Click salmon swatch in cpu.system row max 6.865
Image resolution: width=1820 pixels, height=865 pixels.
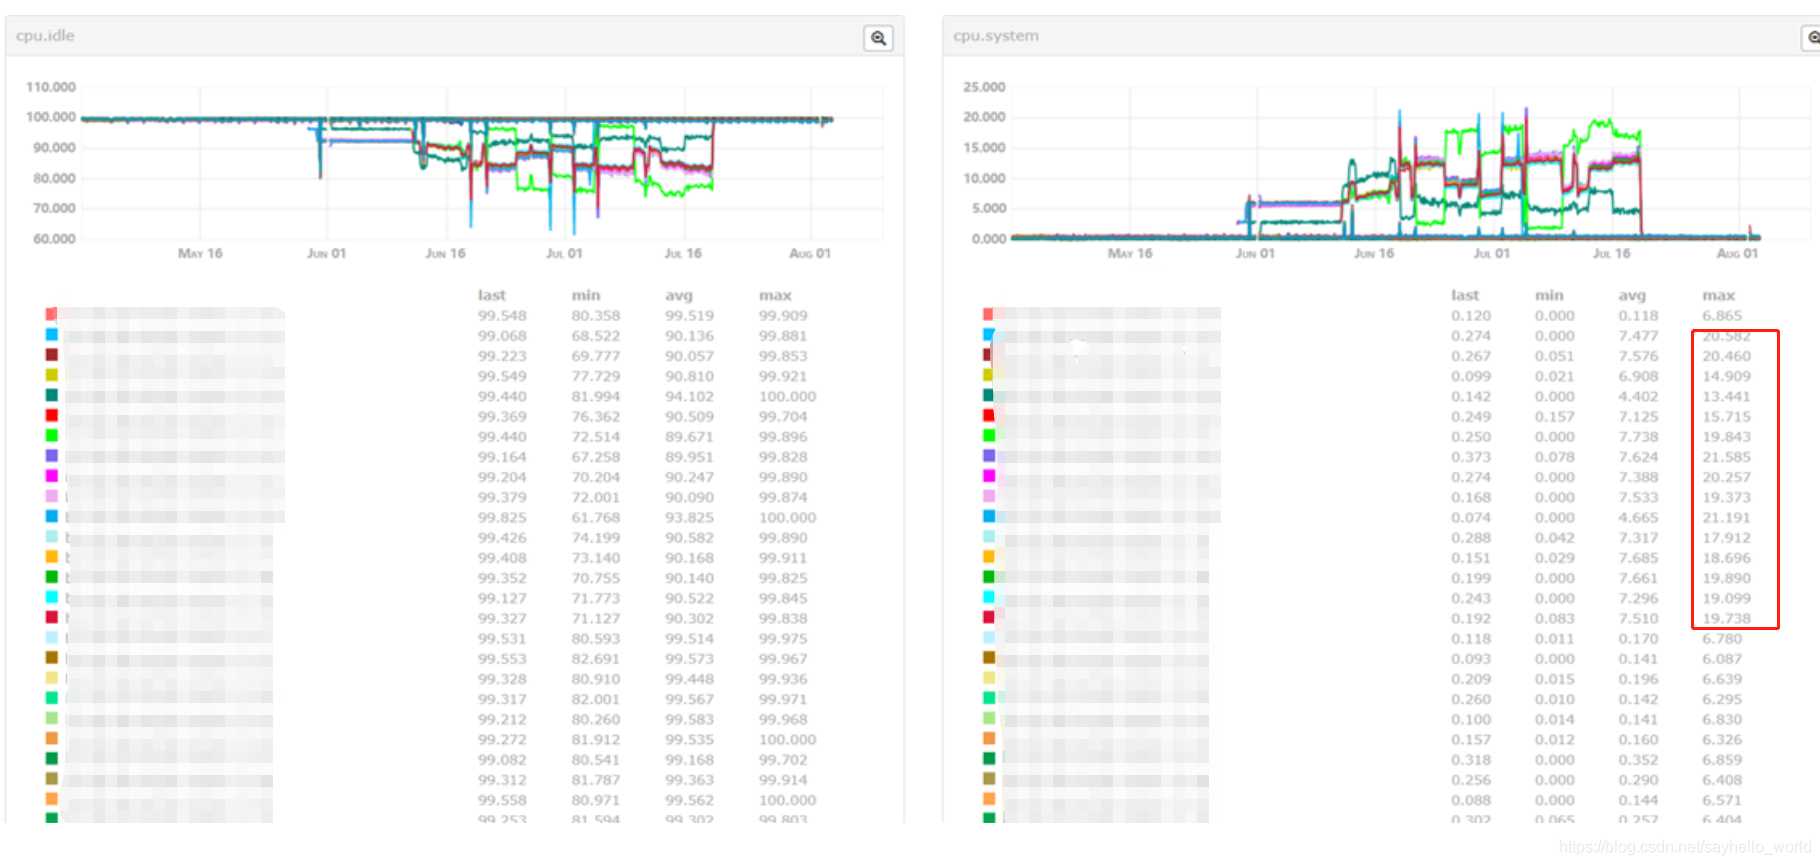tap(988, 314)
